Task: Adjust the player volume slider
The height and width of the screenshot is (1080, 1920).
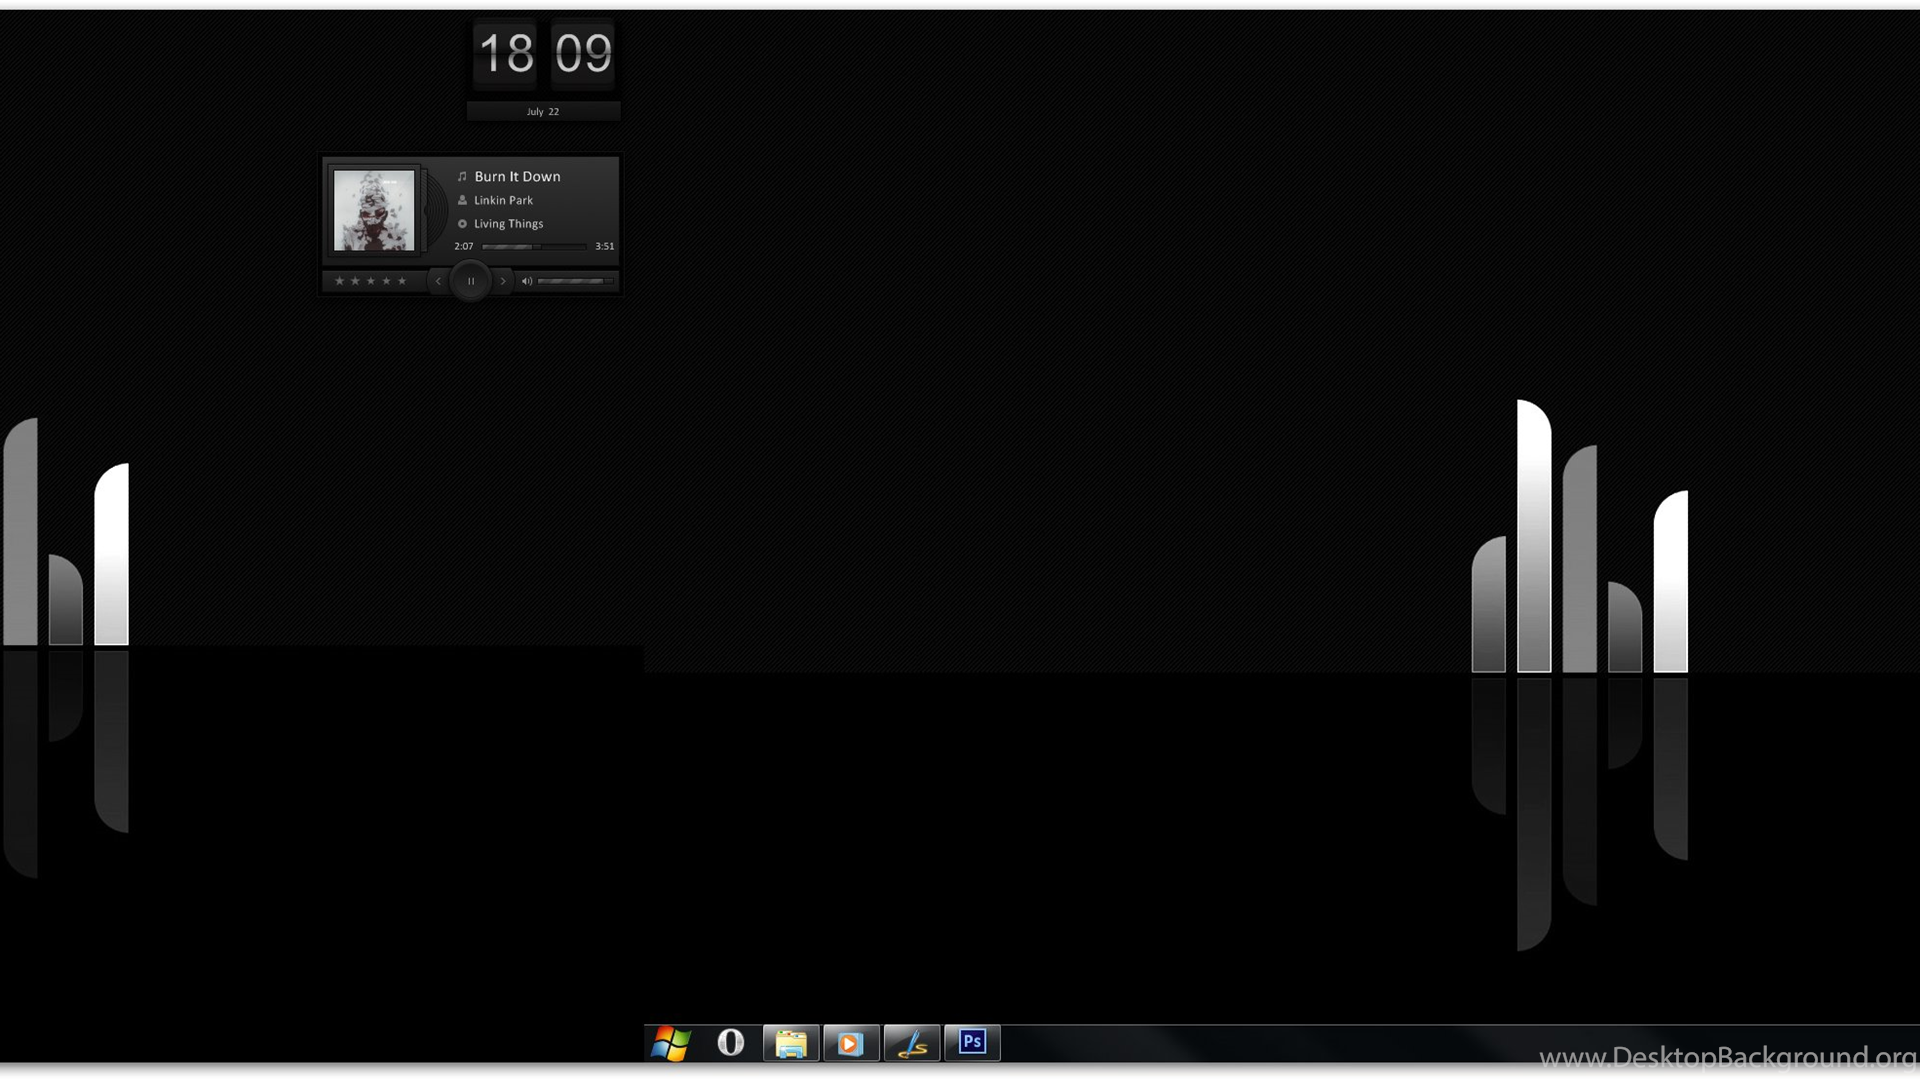Action: pos(574,281)
